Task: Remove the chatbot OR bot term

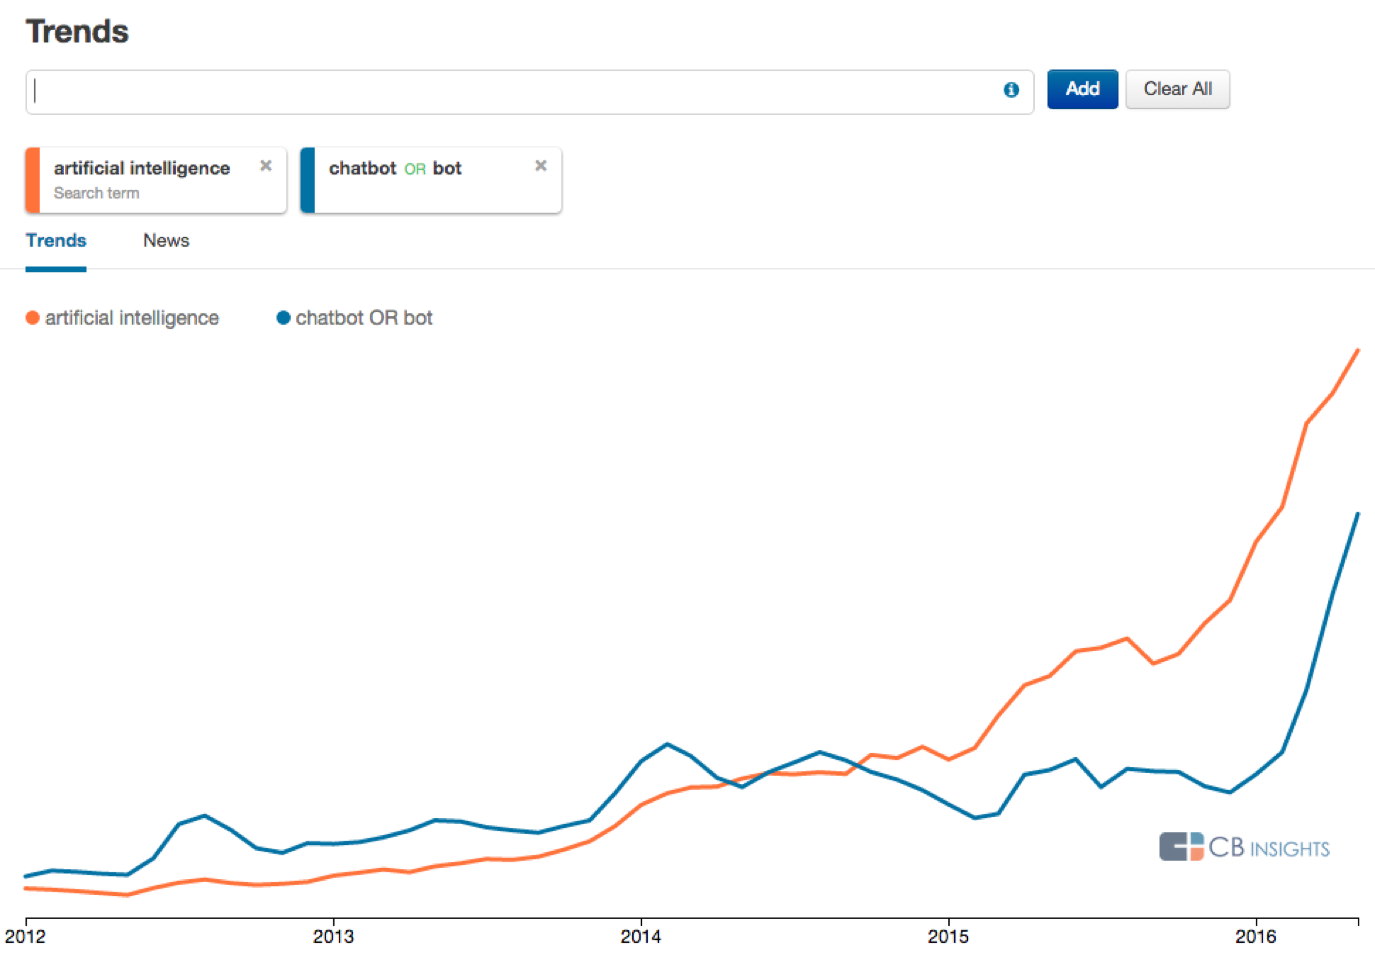Action: pyautogui.click(x=541, y=166)
